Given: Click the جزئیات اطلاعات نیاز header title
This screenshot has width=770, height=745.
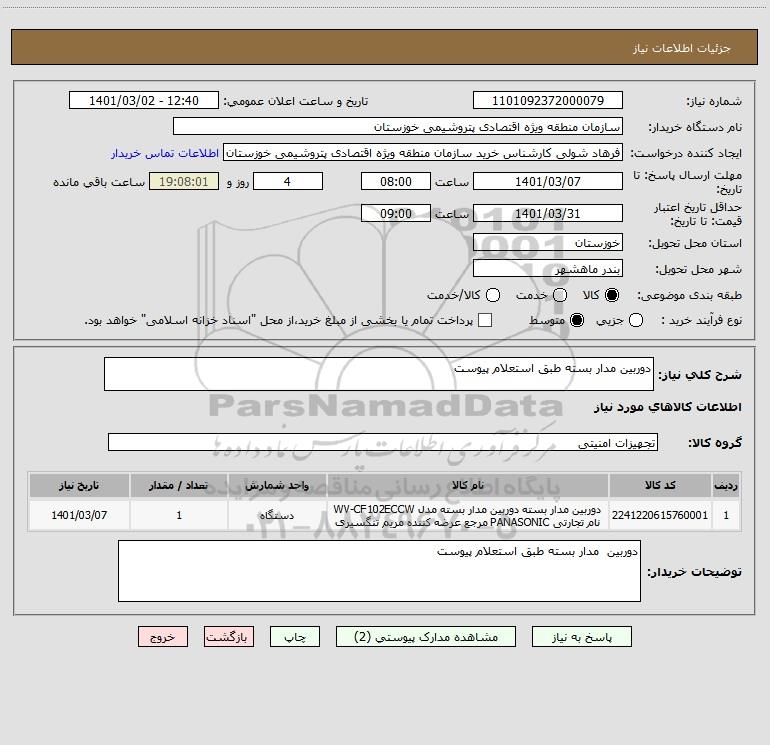Looking at the screenshot, I should (x=682, y=48).
